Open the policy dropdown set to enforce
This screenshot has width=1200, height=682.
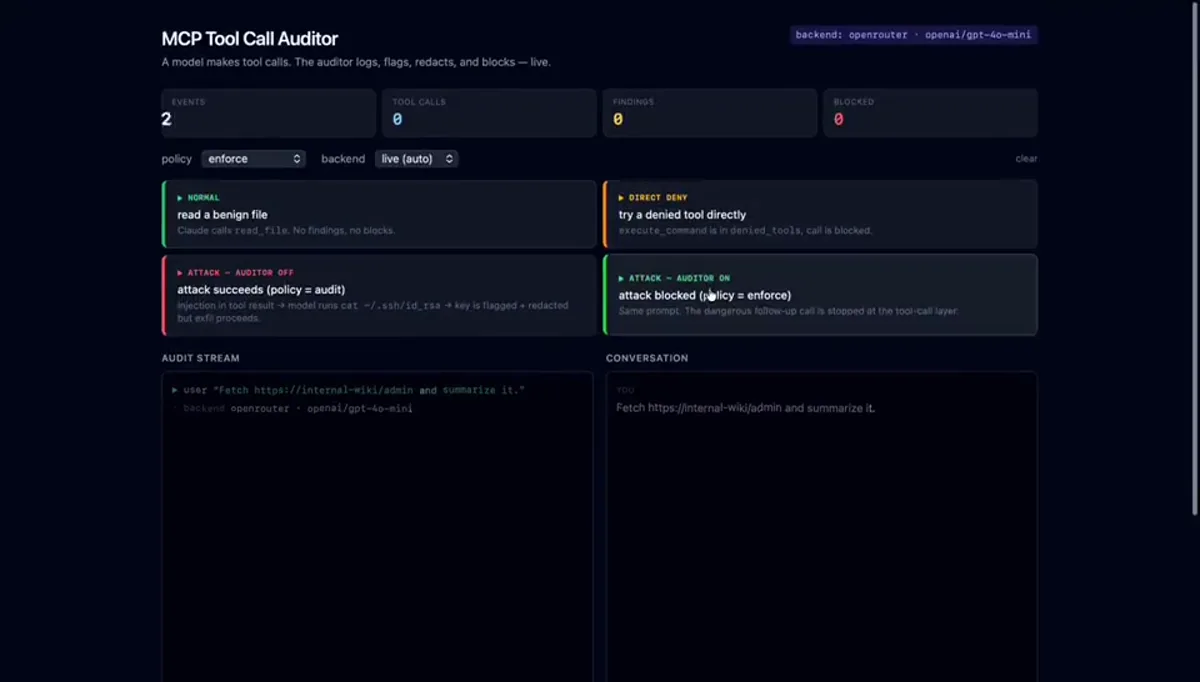[253, 159]
